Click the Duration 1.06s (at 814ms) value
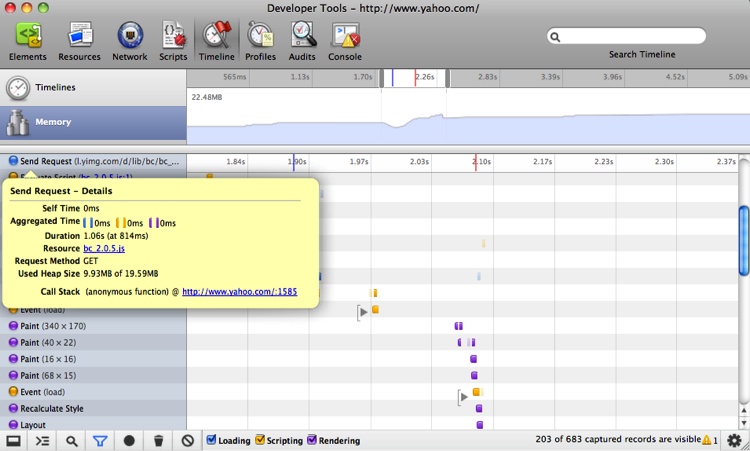Image resolution: width=750 pixels, height=451 pixels. click(116, 236)
